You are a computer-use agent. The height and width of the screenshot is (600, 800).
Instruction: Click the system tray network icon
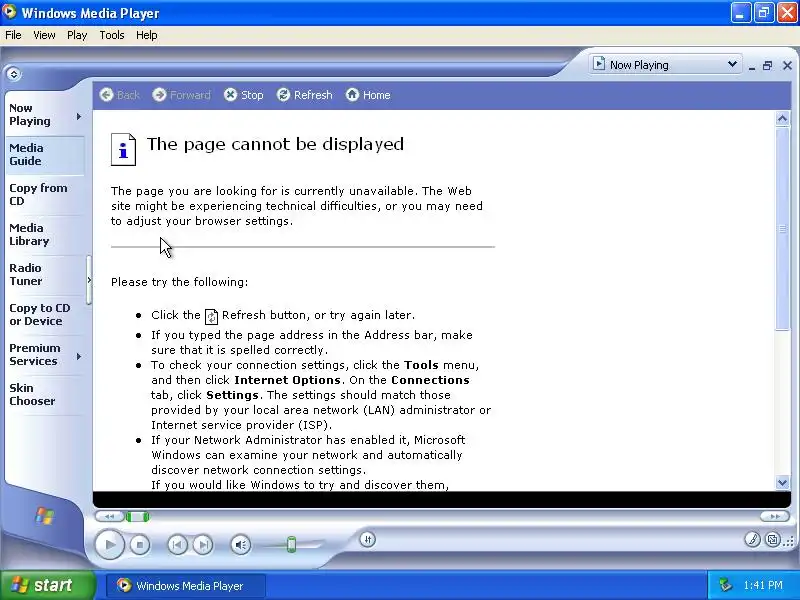pyautogui.click(x=725, y=585)
